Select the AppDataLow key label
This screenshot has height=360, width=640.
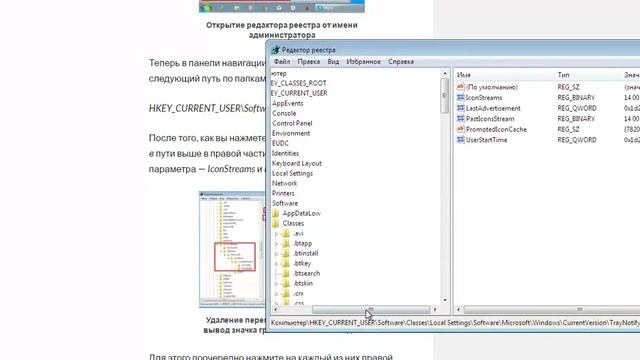(302, 213)
